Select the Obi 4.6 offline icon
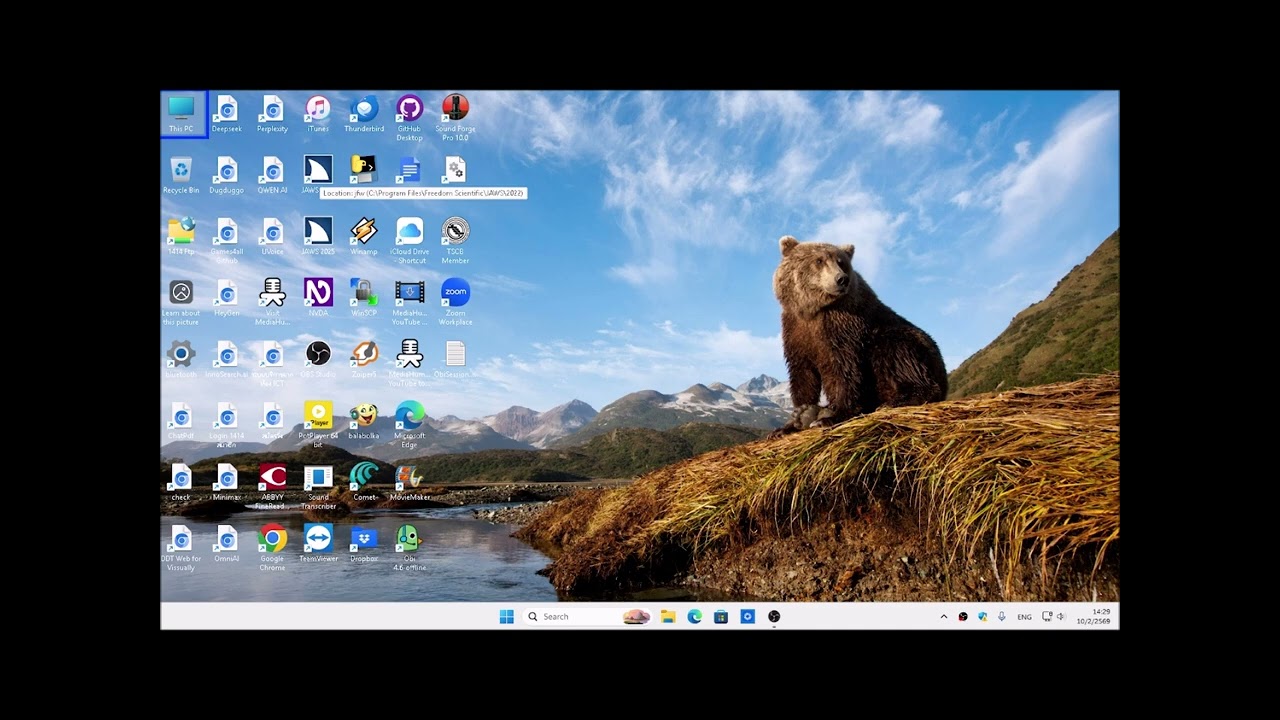The width and height of the screenshot is (1280, 720). (x=409, y=548)
